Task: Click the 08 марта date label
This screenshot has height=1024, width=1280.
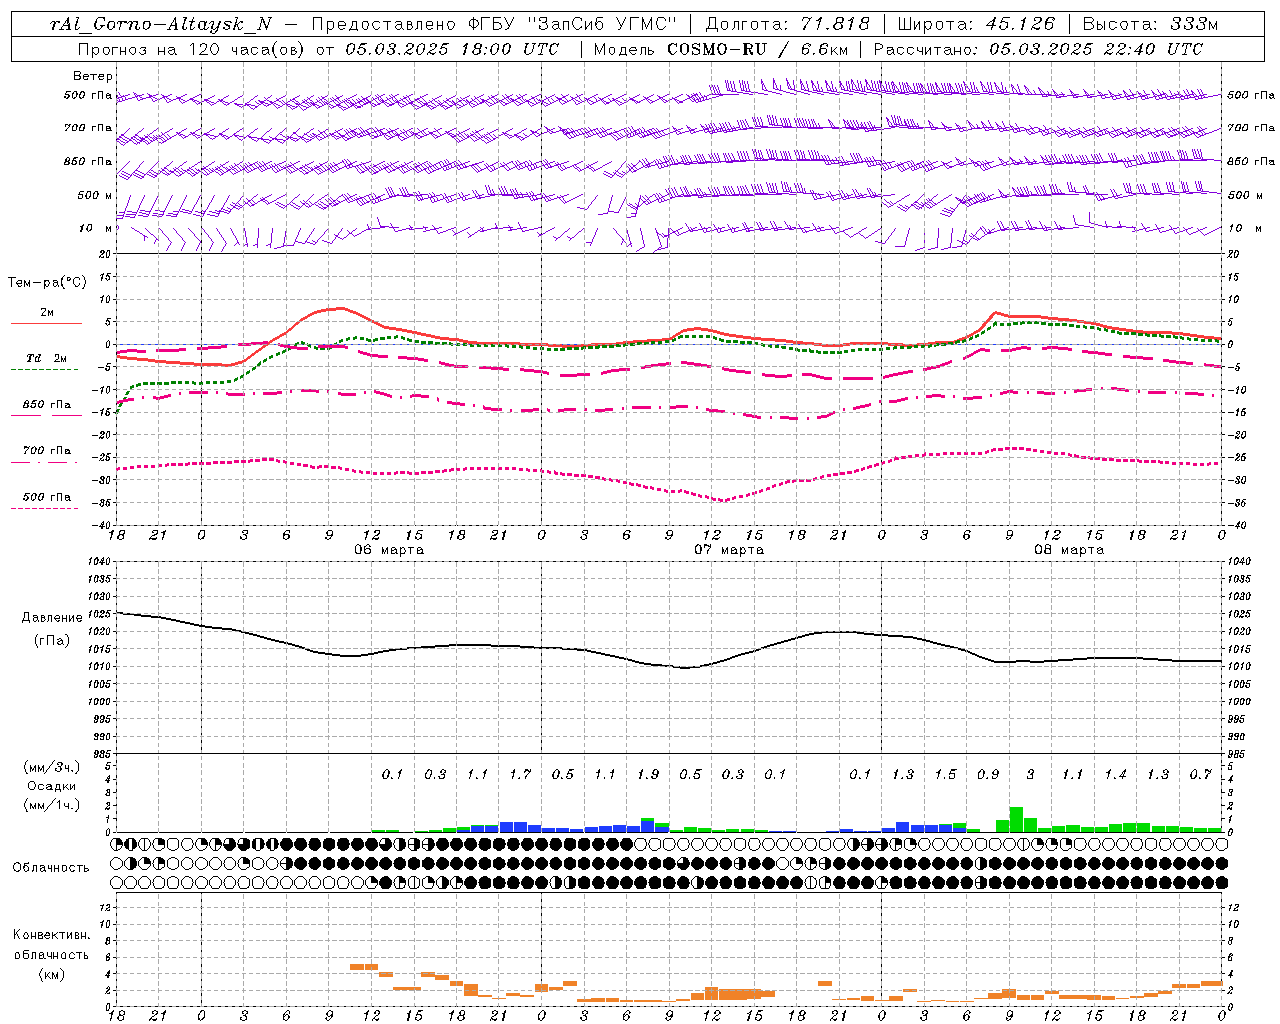Action: tap(1069, 550)
